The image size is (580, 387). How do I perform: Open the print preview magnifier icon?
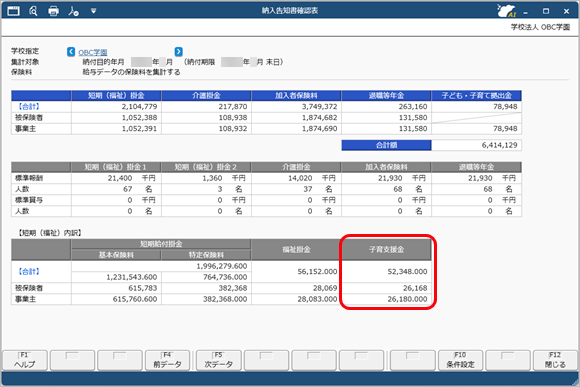click(33, 11)
